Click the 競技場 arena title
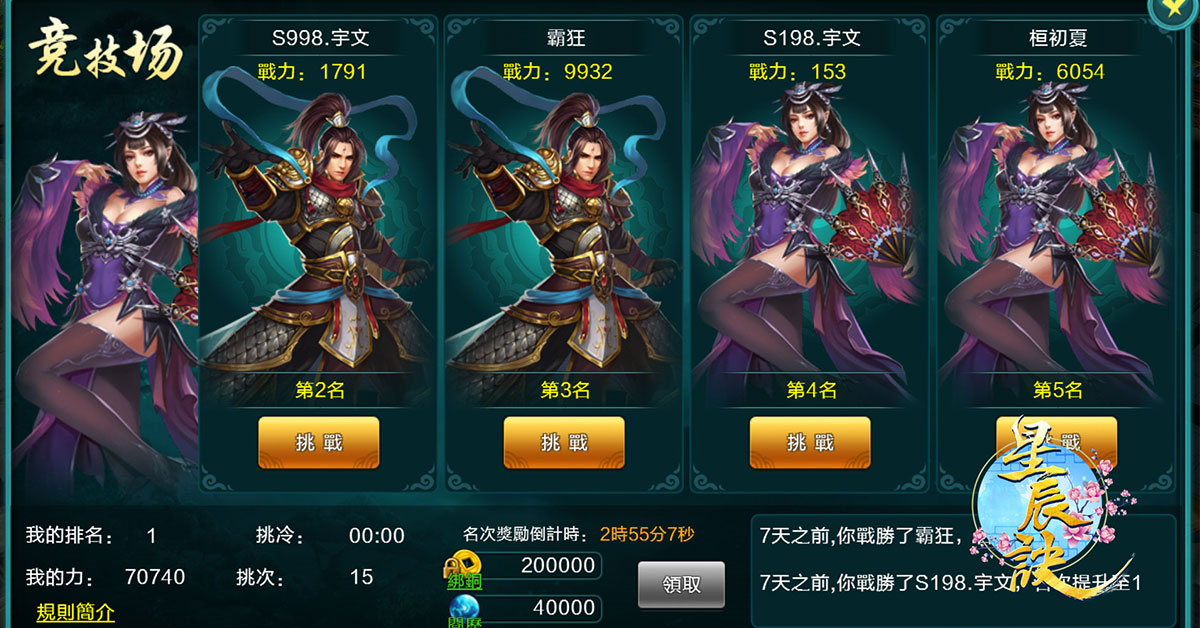Image resolution: width=1200 pixels, height=628 pixels. coord(103,48)
